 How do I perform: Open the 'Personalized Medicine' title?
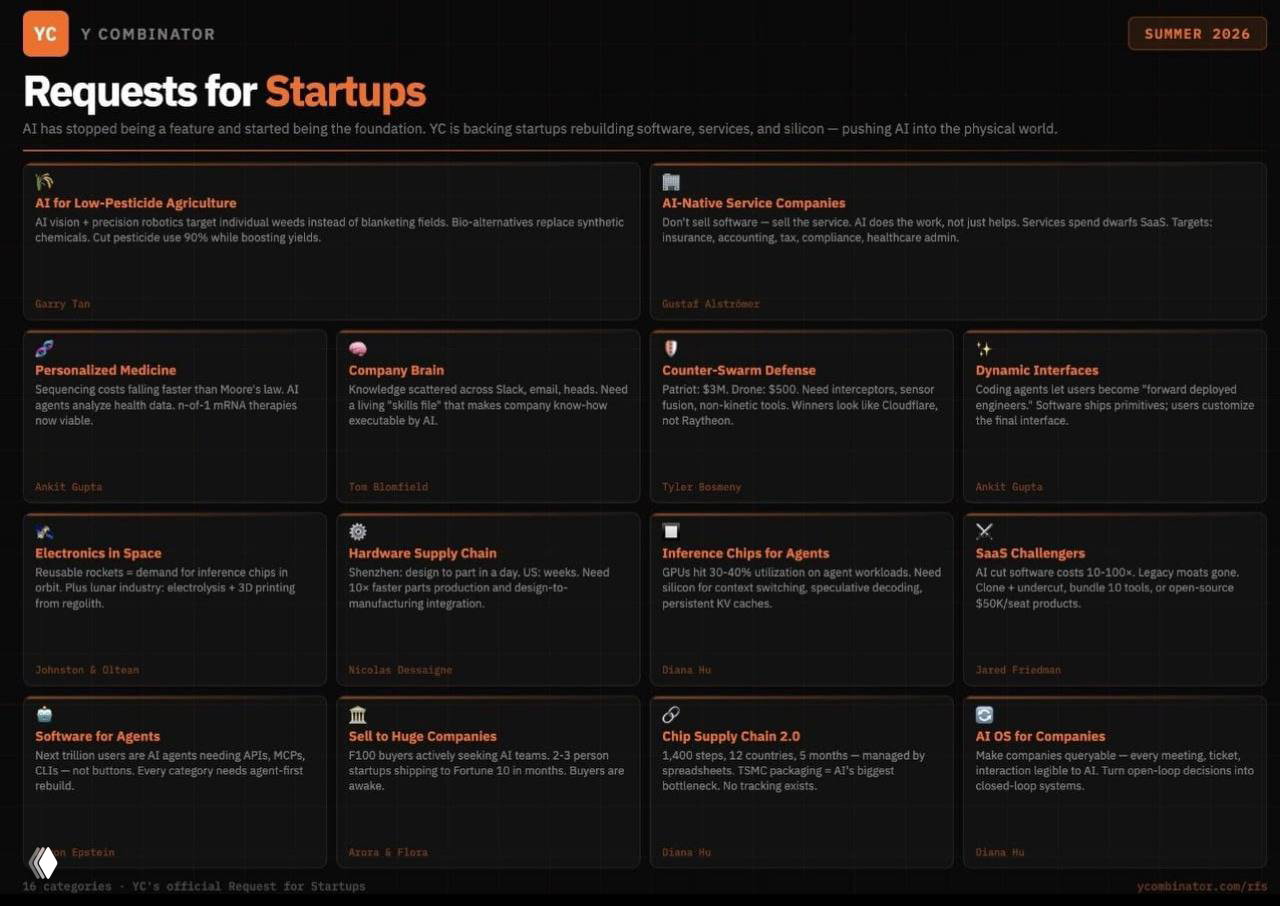[106, 370]
